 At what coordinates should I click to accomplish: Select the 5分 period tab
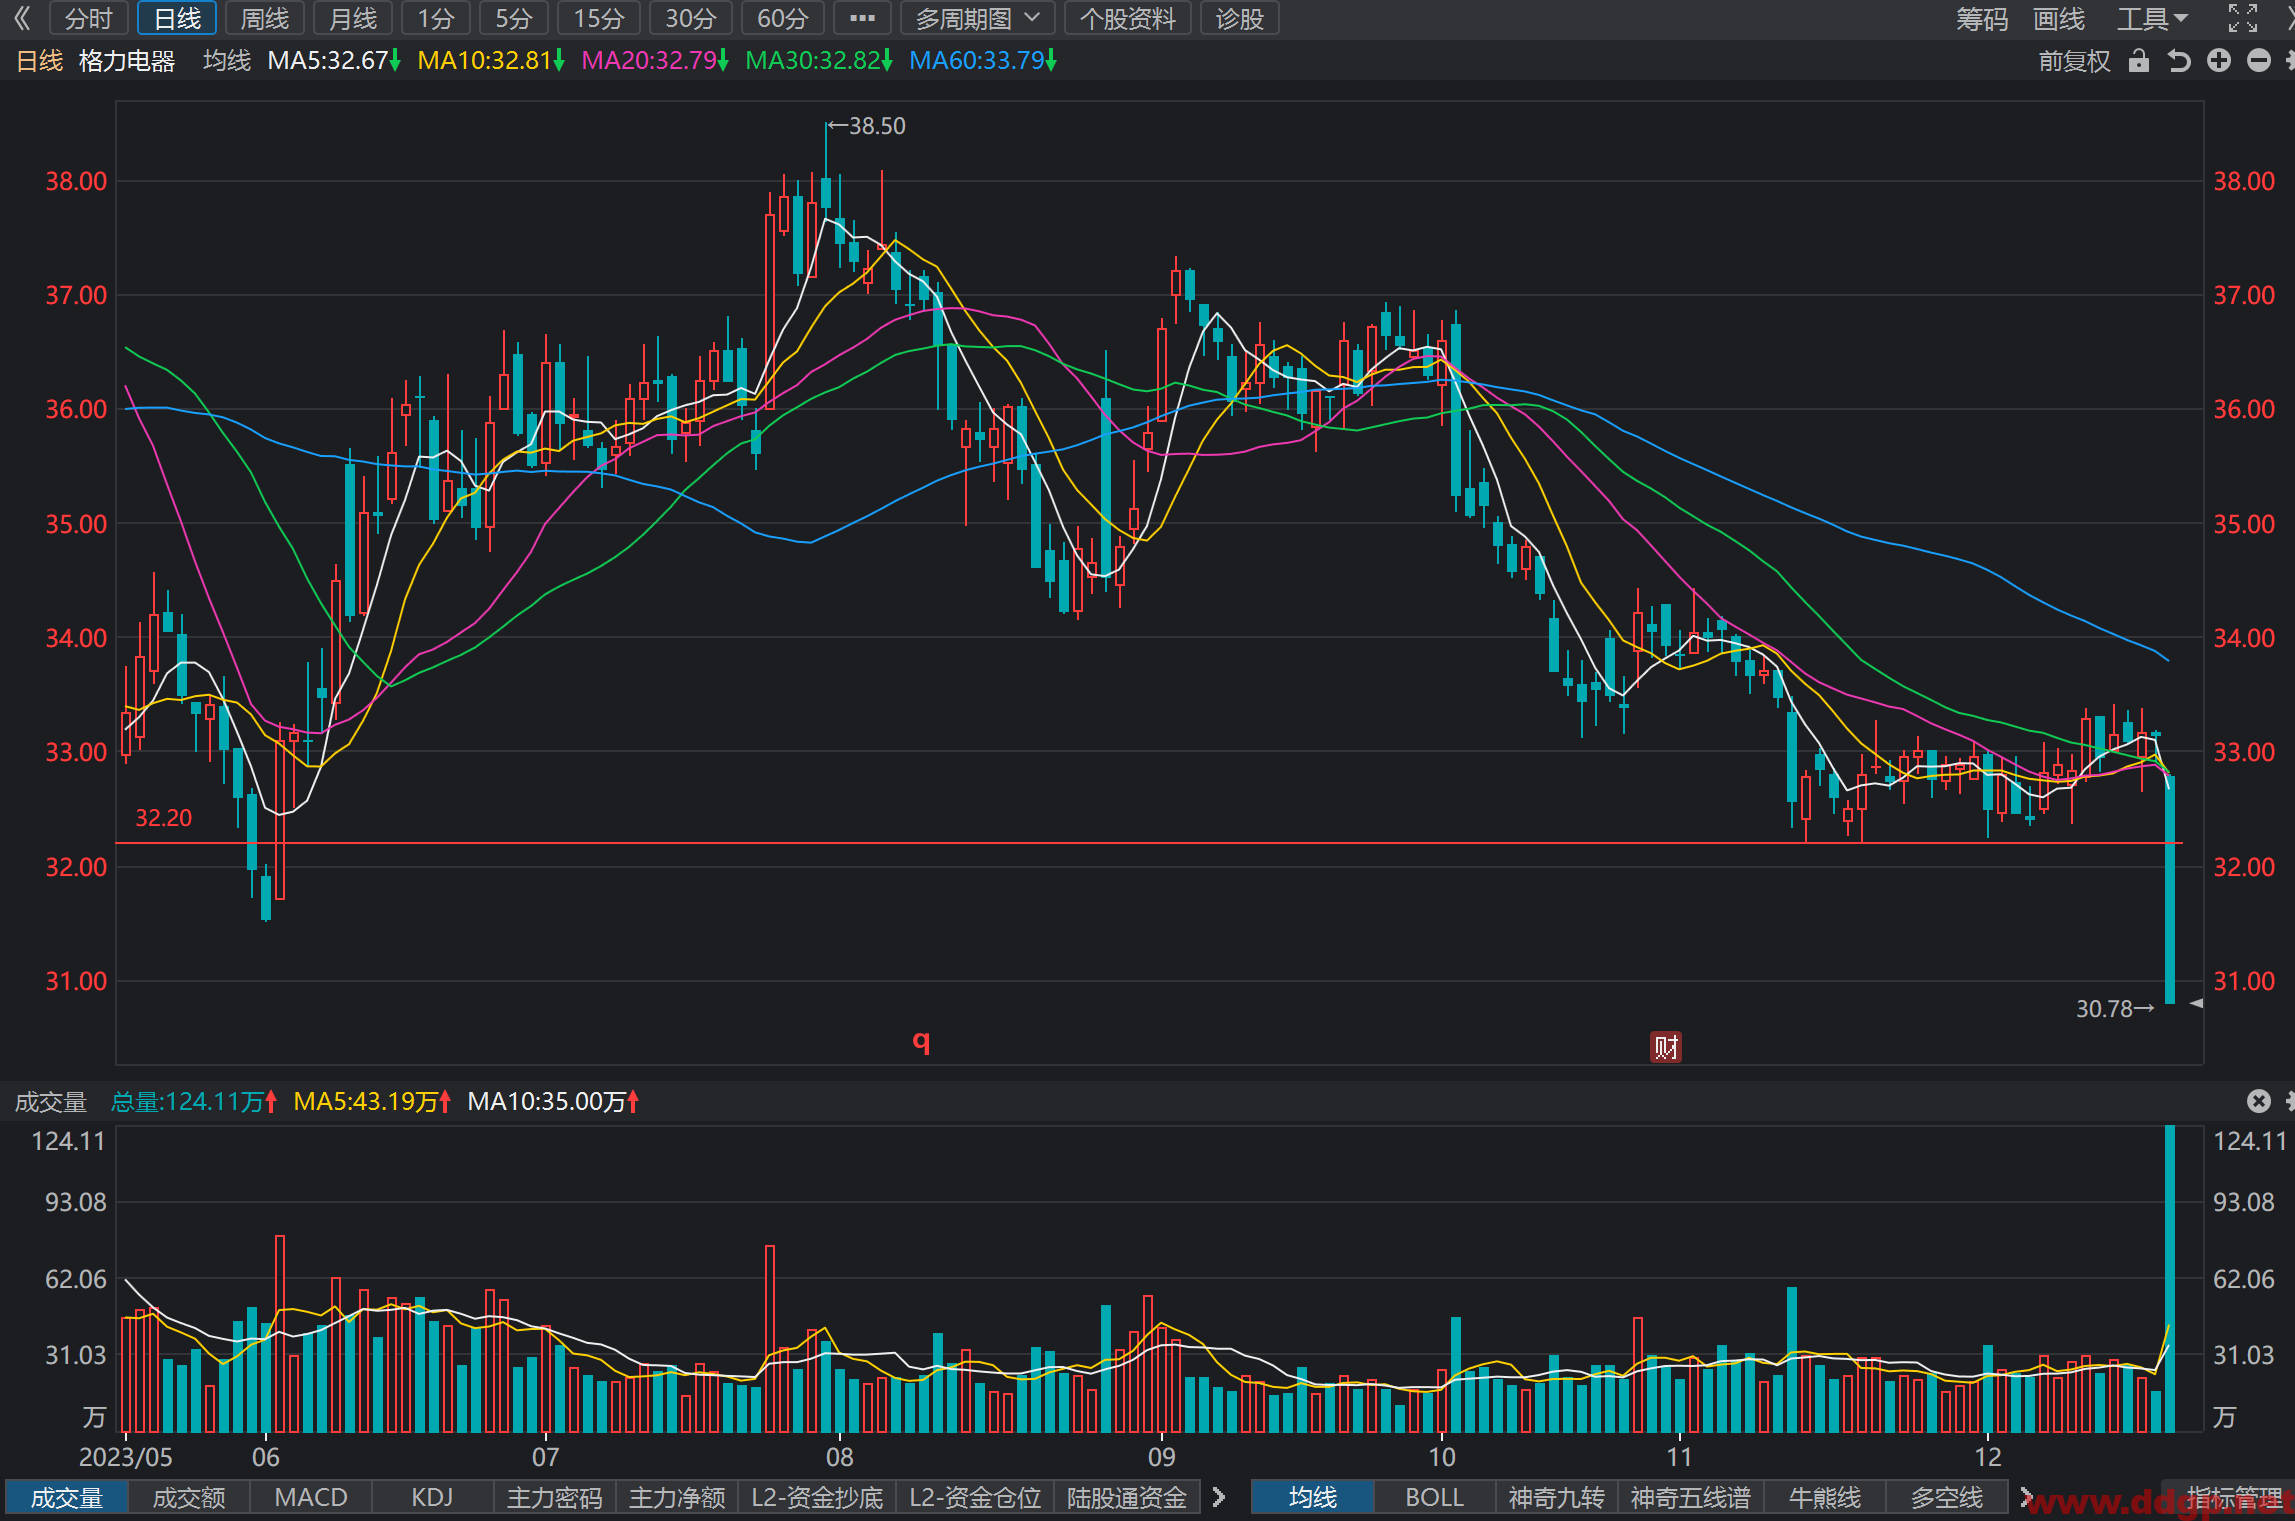[514, 18]
